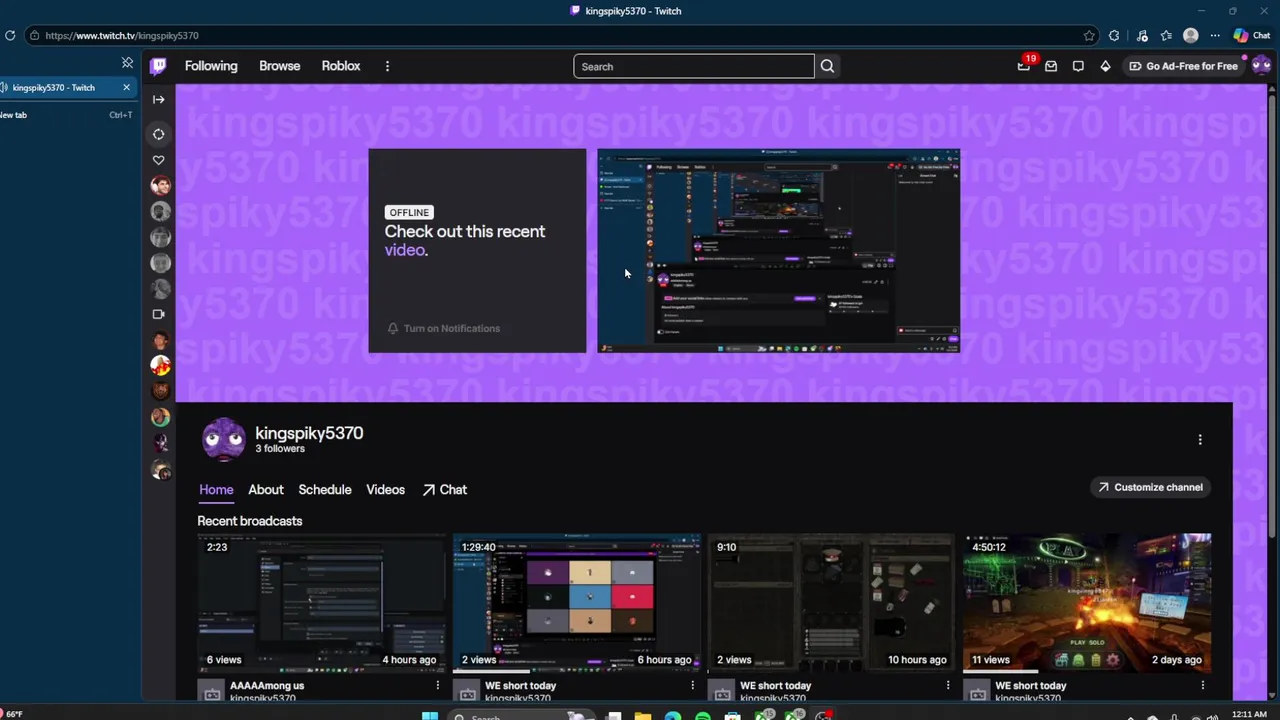
Task: Open options for 10 hours ago video
Action: point(947,686)
